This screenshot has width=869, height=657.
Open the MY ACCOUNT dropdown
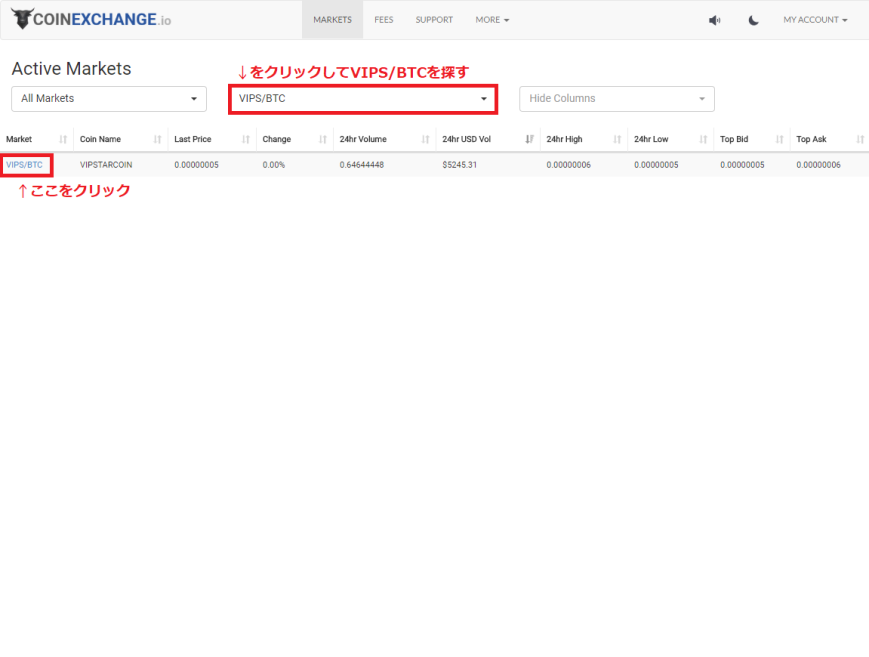815,19
